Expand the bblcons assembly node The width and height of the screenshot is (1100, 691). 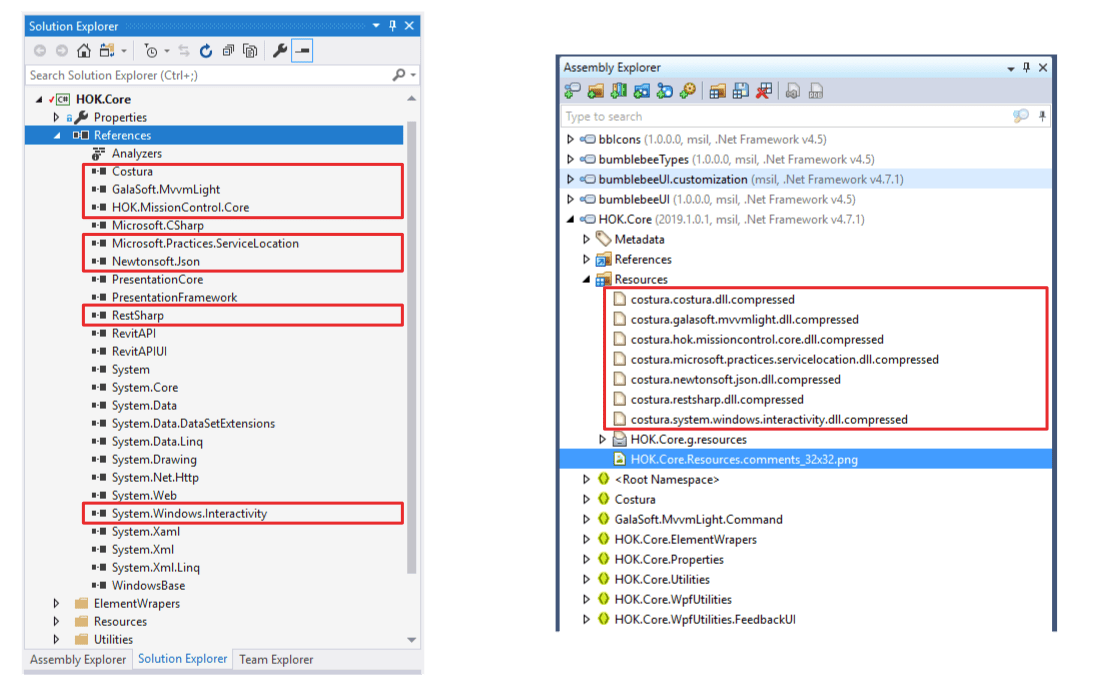click(x=570, y=139)
